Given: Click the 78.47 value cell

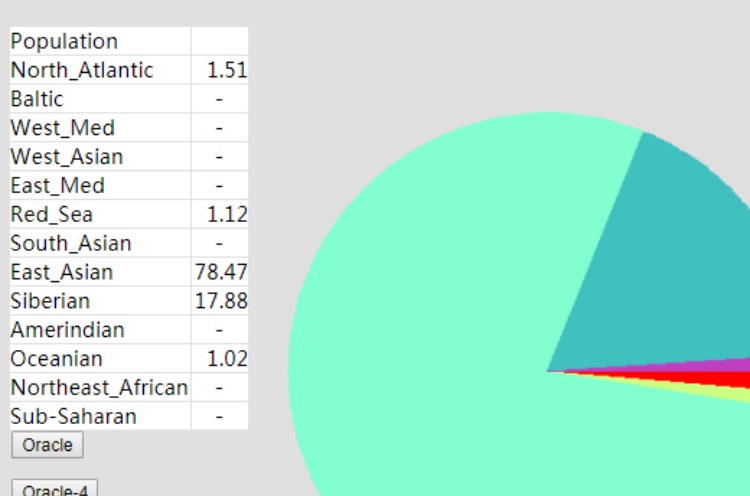Looking at the screenshot, I should pyautogui.click(x=220, y=272).
